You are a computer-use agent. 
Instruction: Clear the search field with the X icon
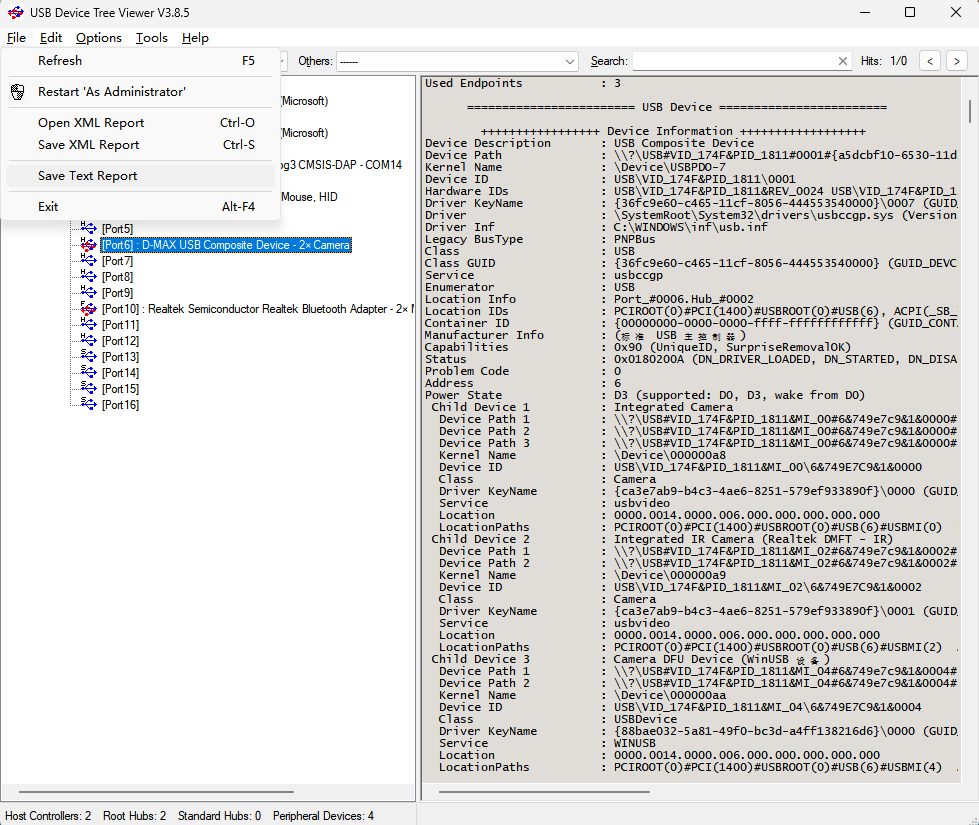[843, 61]
